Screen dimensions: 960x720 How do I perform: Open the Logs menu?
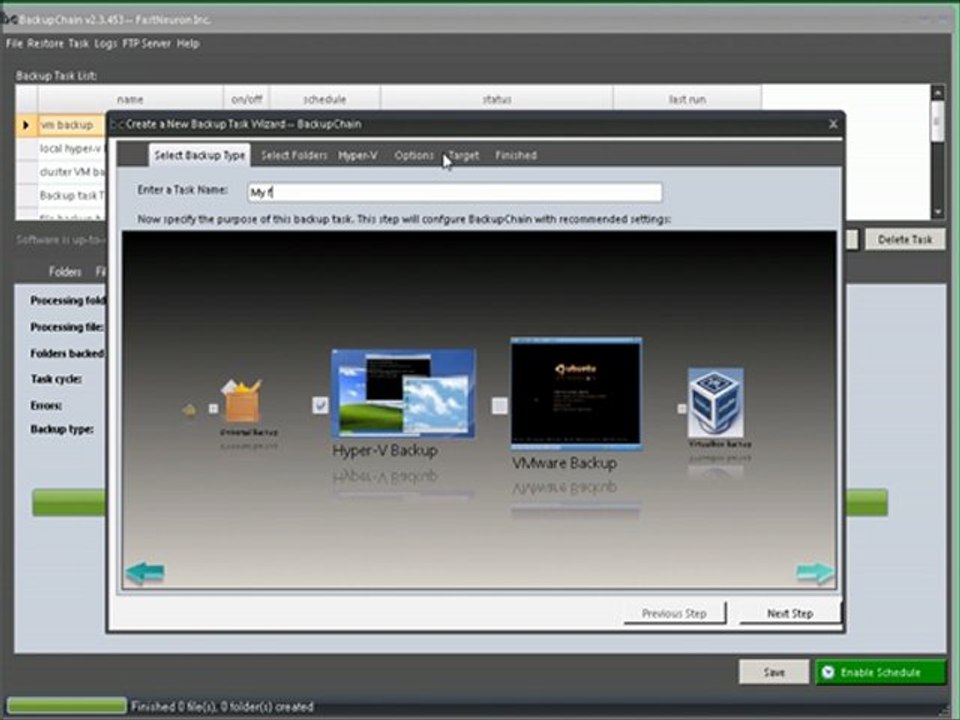pos(105,43)
